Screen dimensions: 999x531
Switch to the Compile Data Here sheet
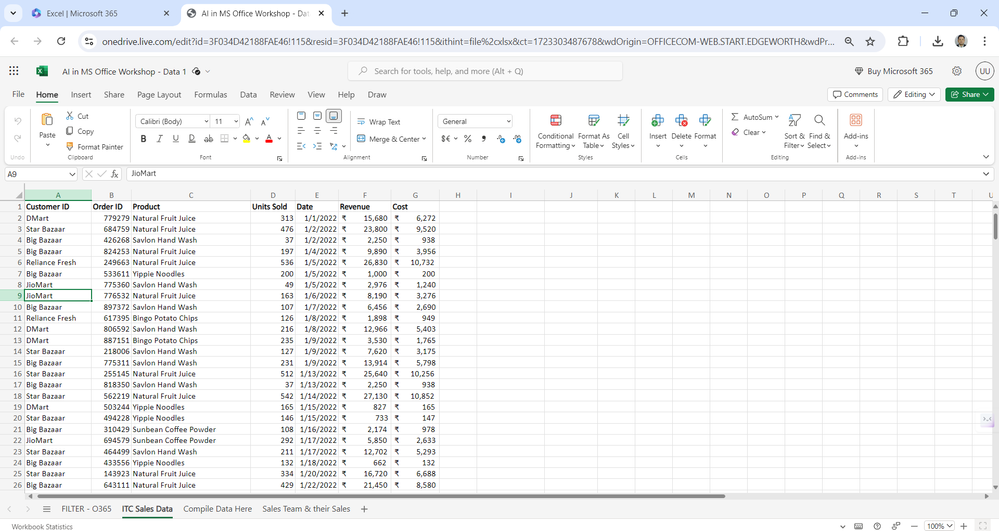[x=217, y=509]
